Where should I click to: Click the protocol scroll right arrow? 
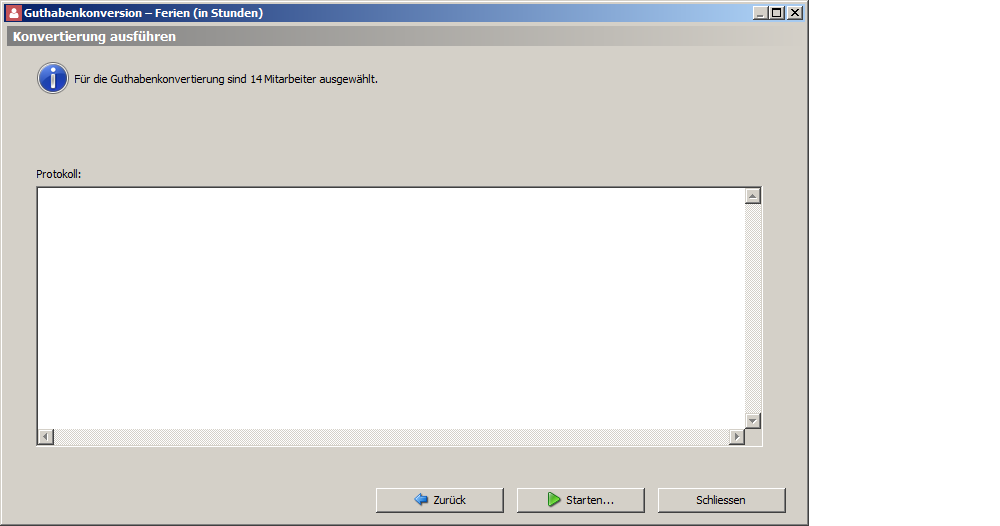tap(737, 437)
